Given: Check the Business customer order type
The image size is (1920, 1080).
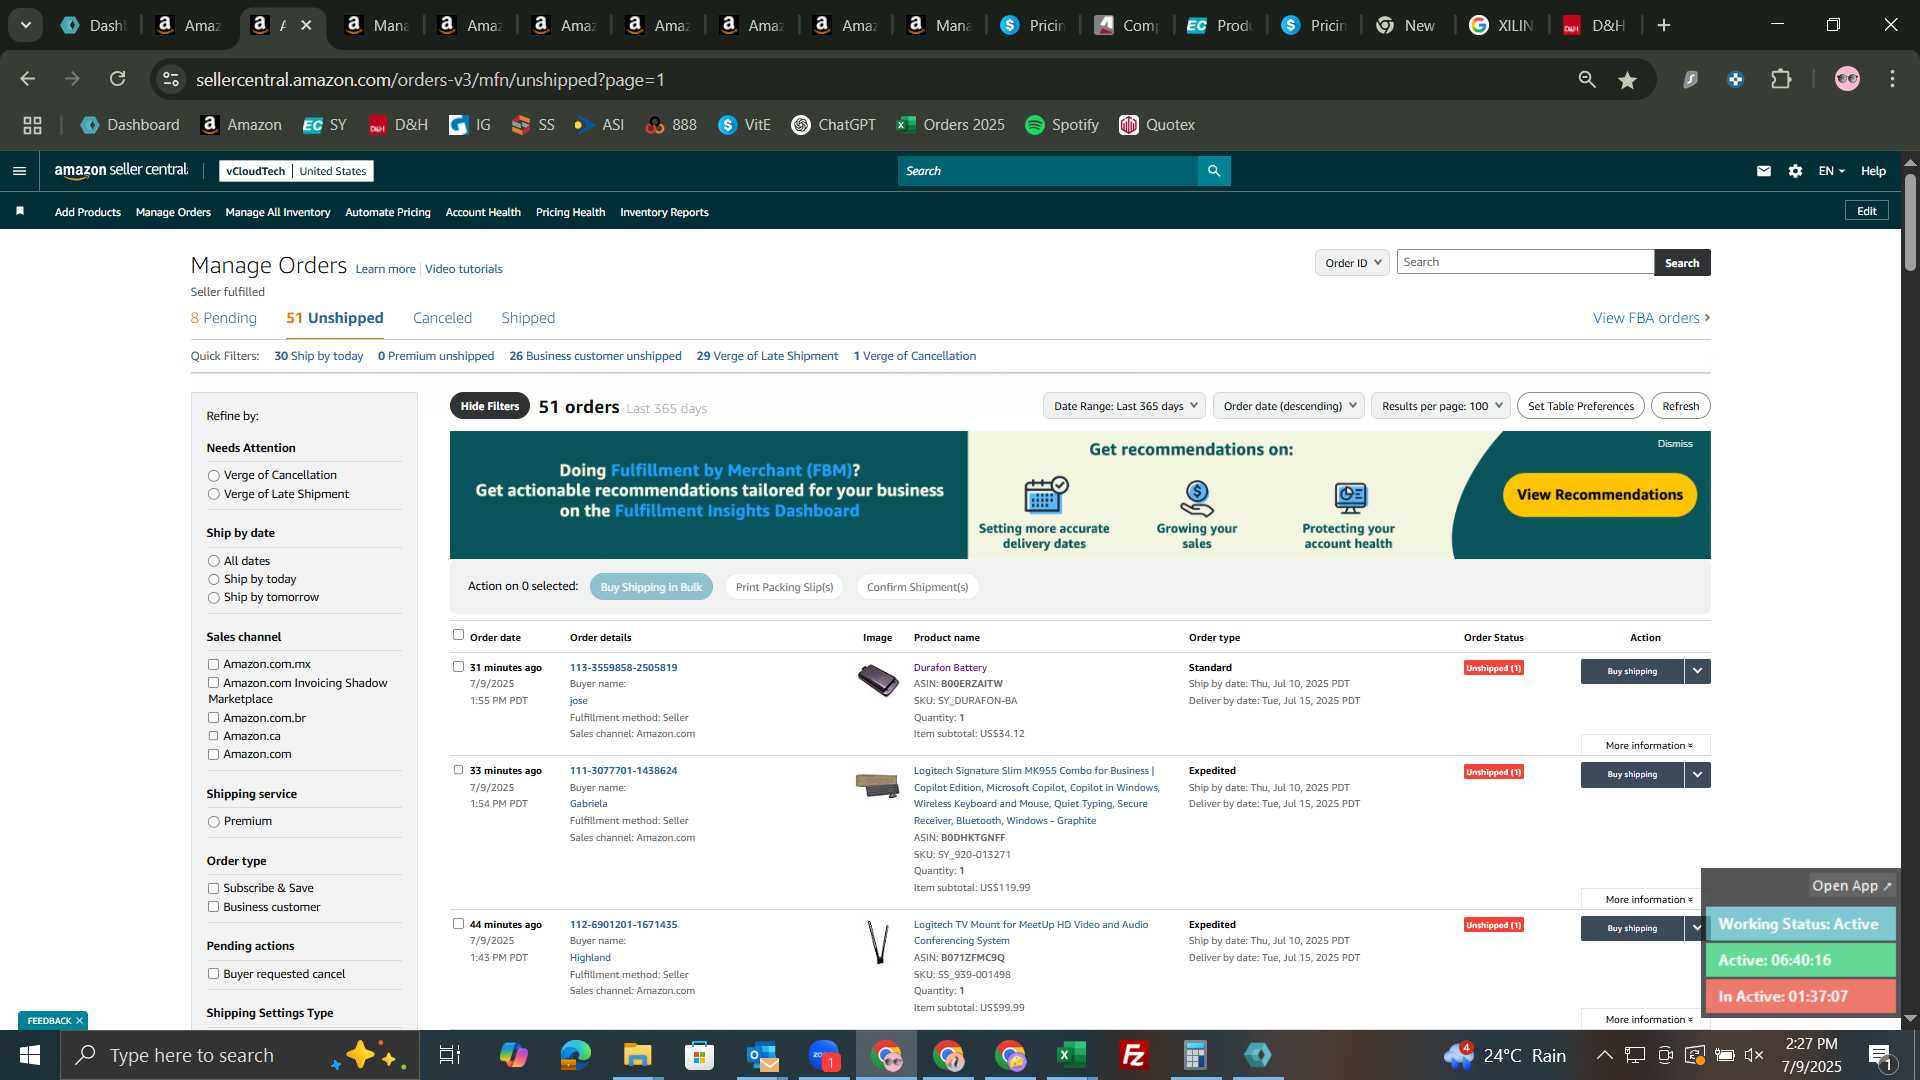Looking at the screenshot, I should pos(213,908).
